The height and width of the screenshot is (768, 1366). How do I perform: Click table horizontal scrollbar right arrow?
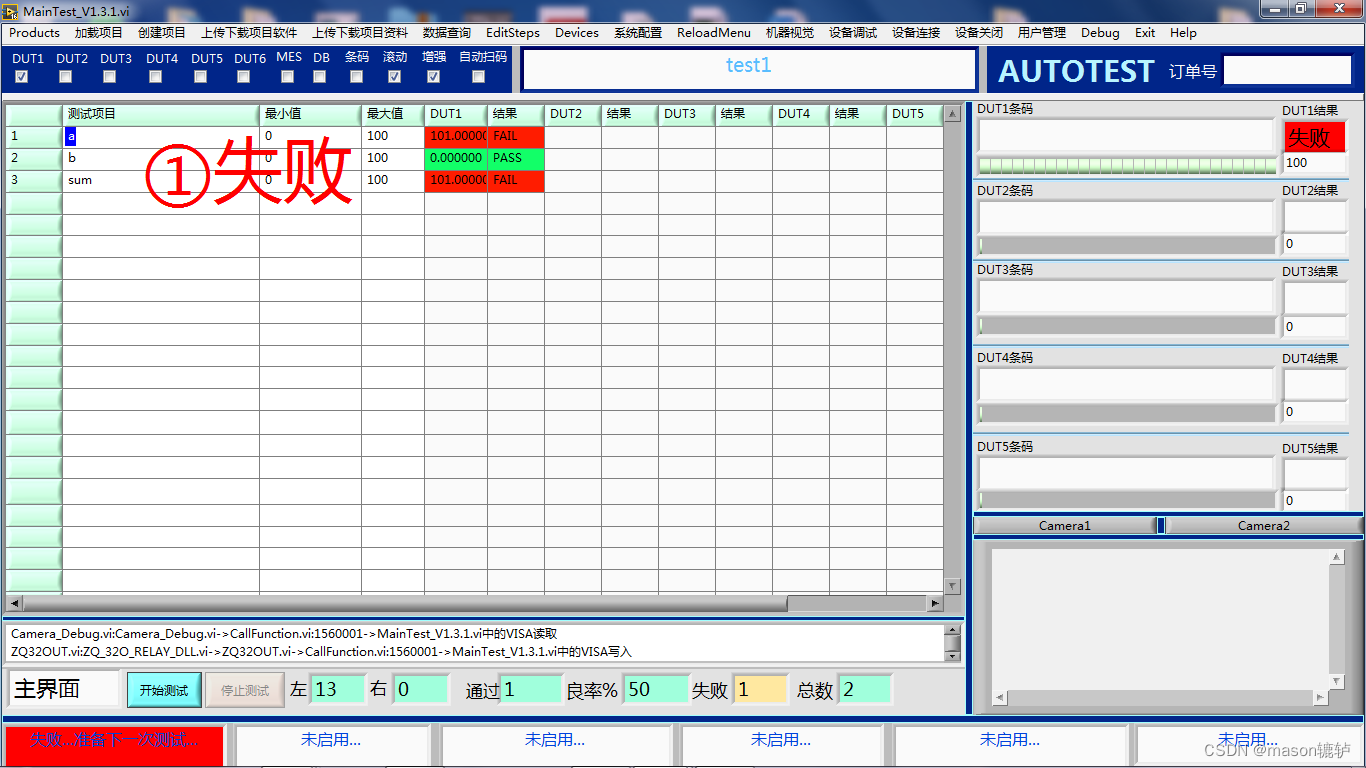click(x=935, y=603)
